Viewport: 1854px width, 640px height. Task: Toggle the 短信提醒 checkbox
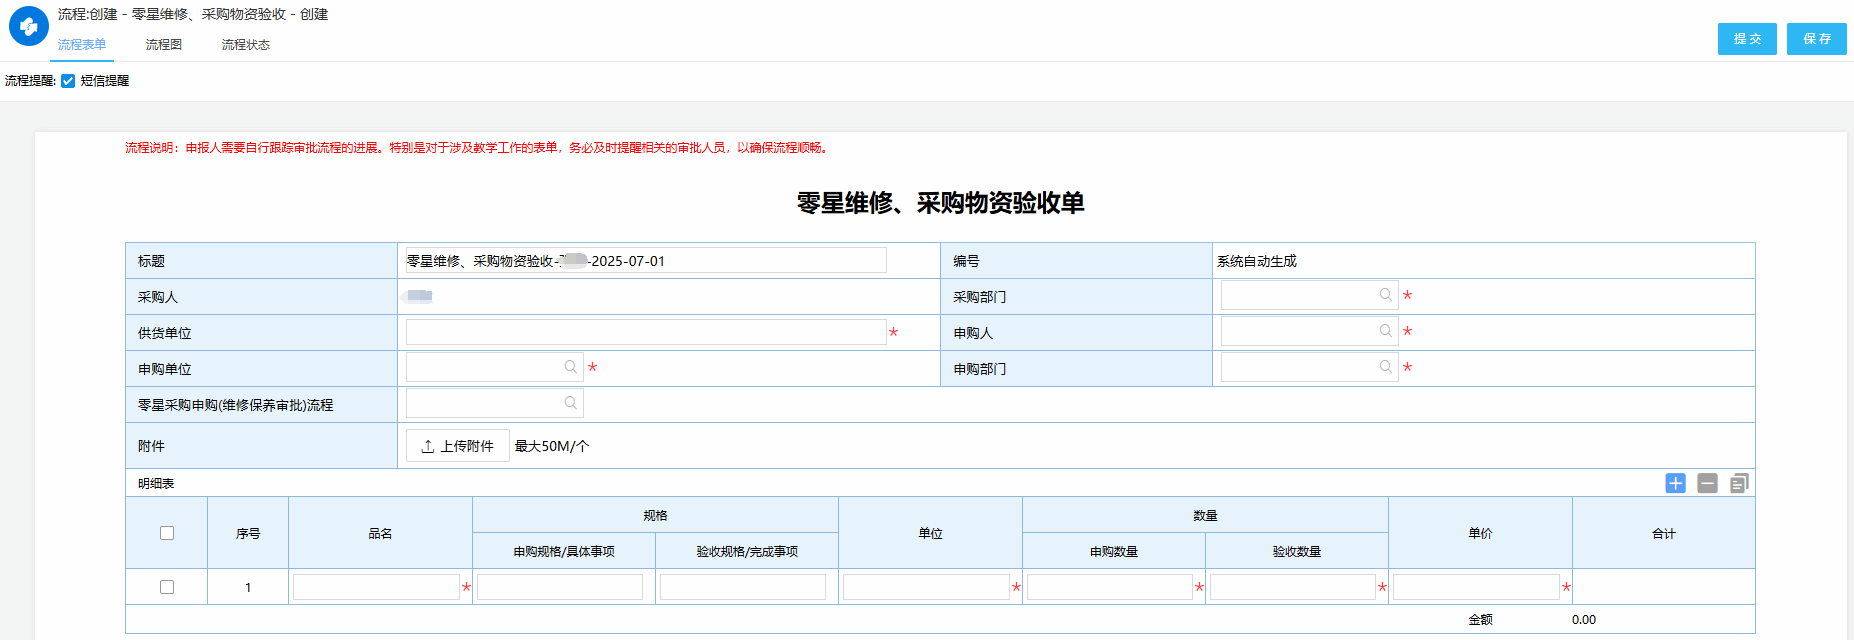point(68,81)
